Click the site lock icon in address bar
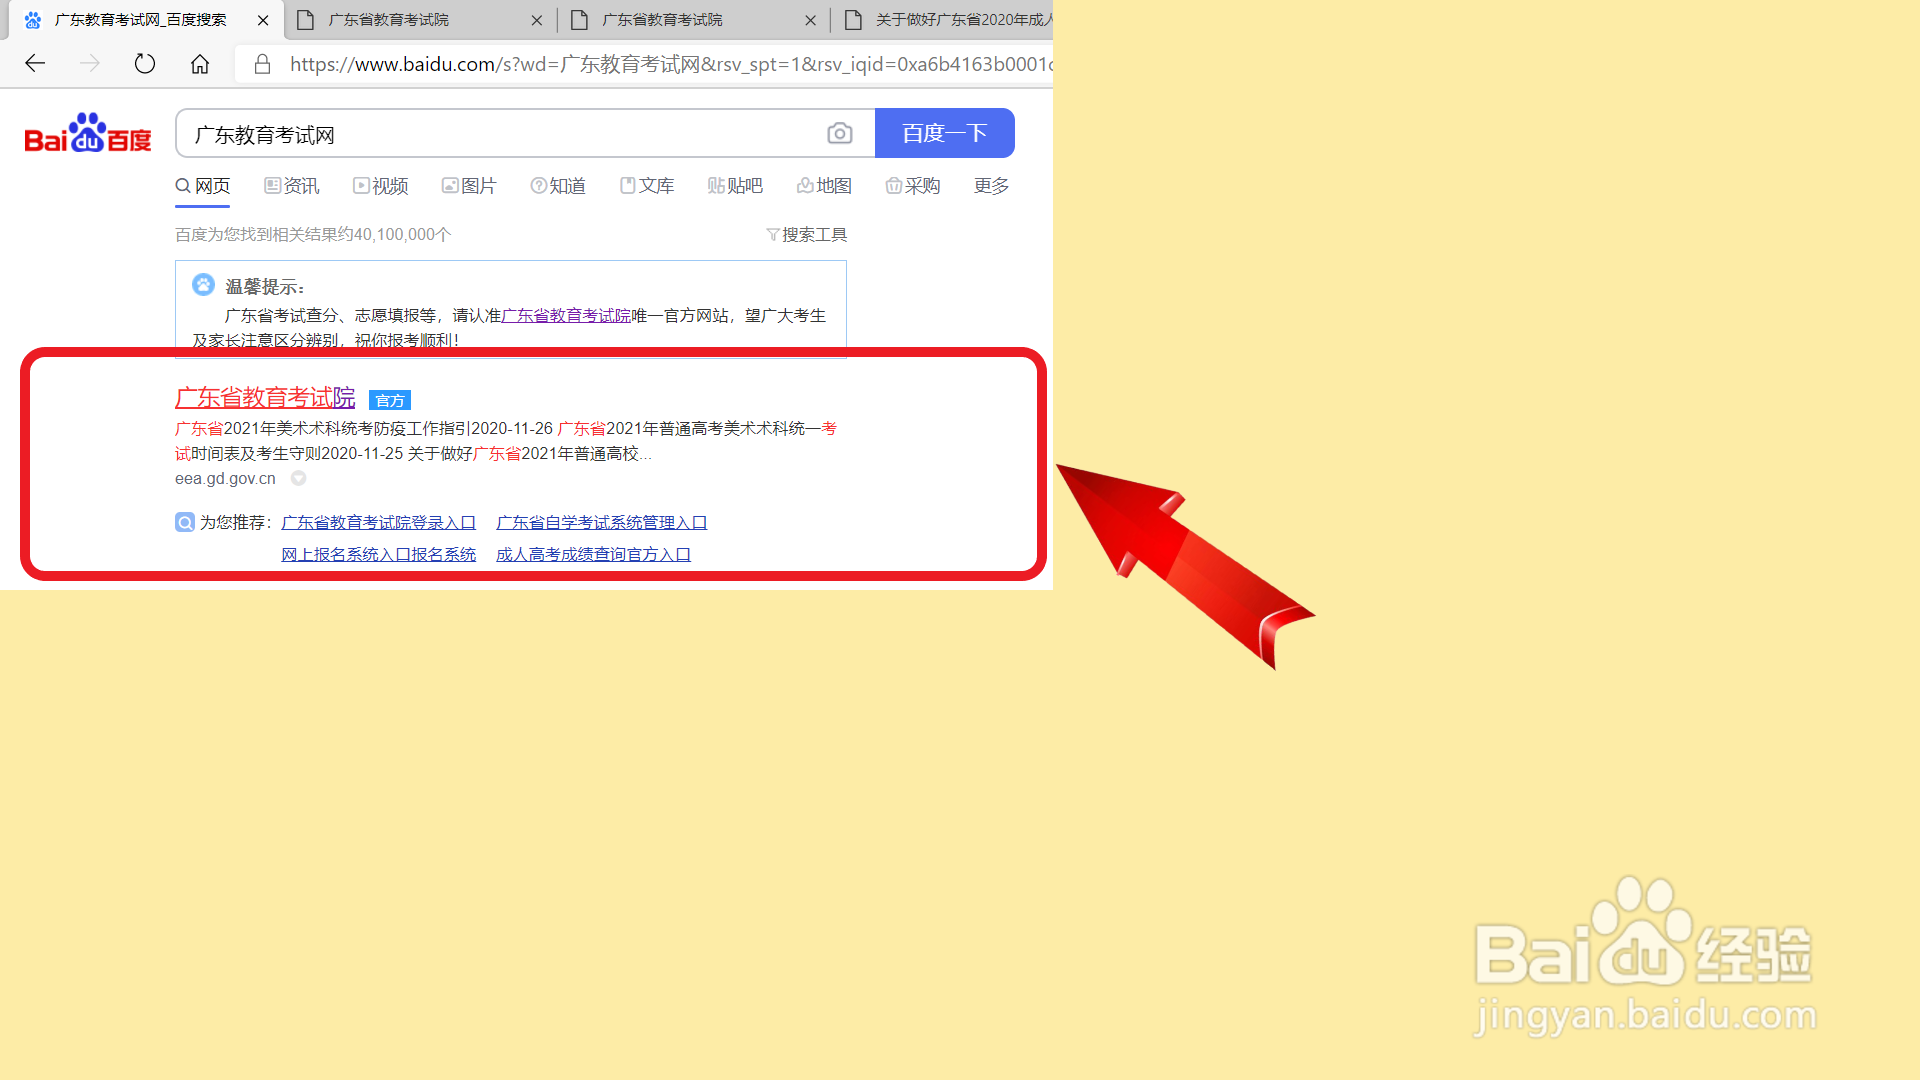This screenshot has width=1920, height=1080. 262,64
